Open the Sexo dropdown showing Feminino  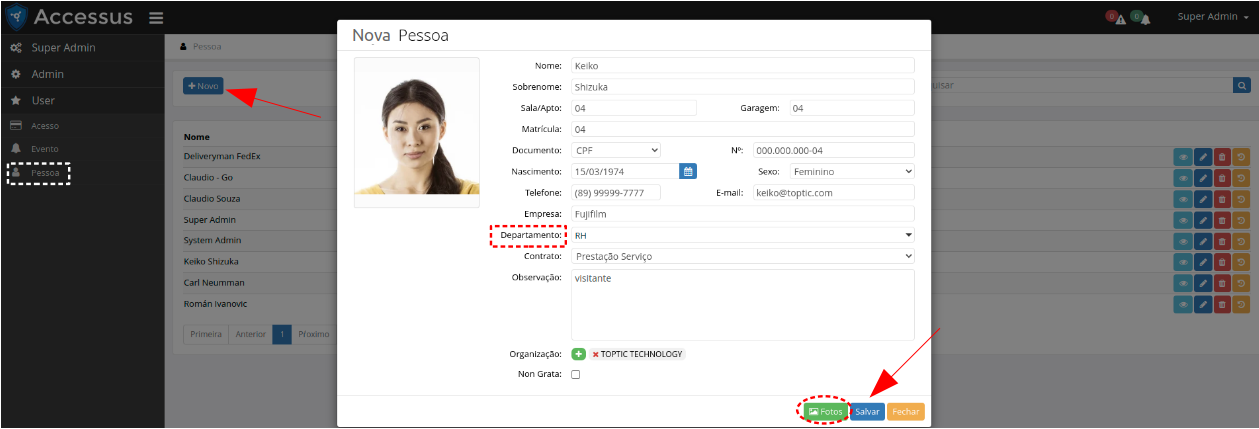click(x=852, y=171)
